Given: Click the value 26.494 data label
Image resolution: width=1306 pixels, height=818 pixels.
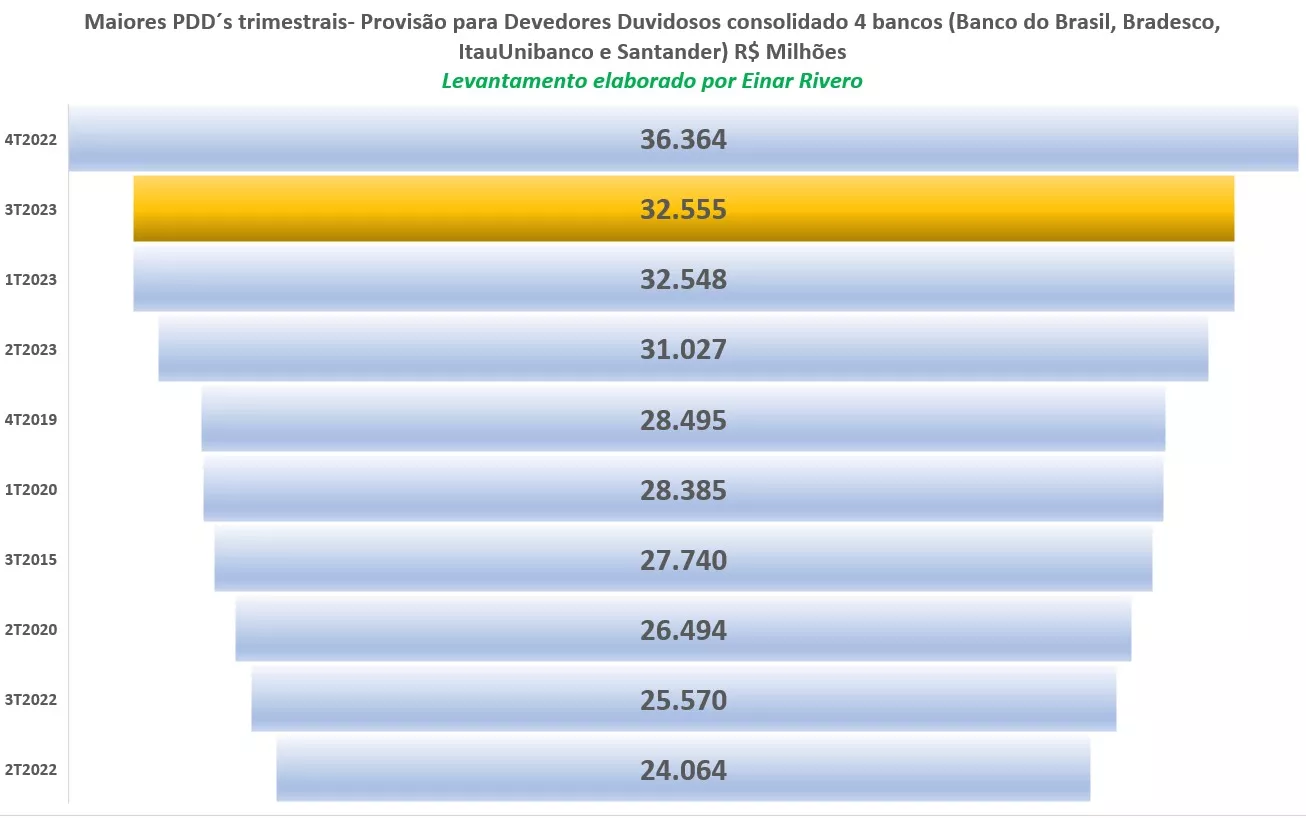Looking at the screenshot, I should (x=683, y=630).
